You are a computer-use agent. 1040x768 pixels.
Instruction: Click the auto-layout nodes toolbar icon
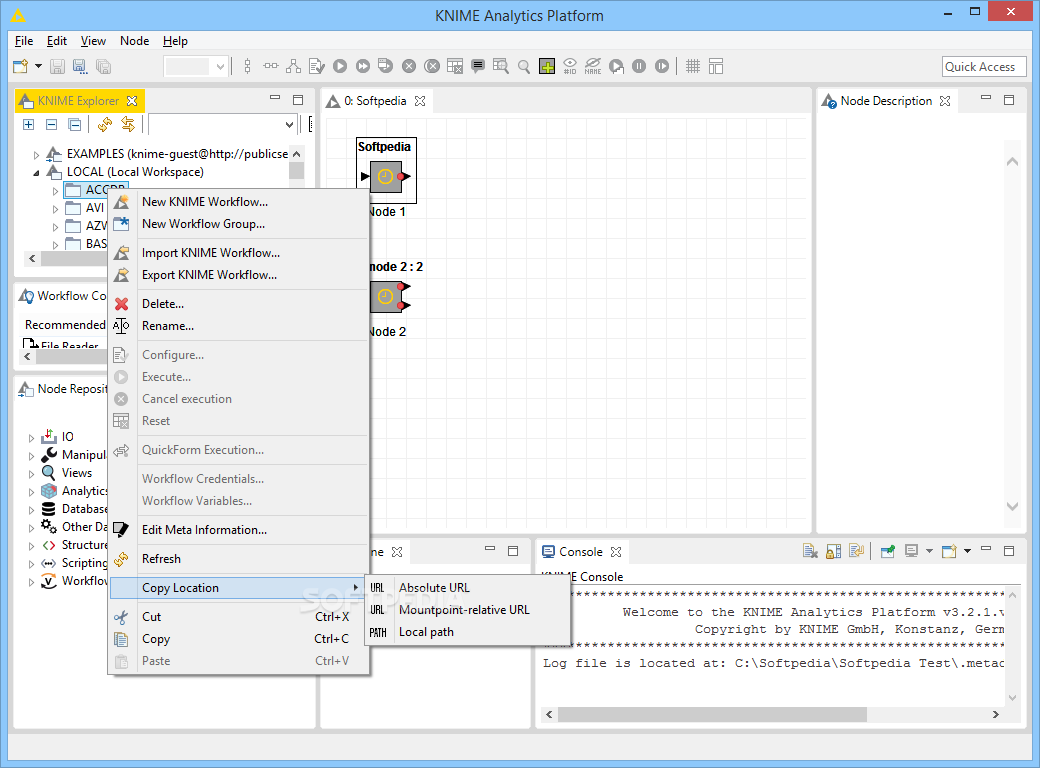[293, 66]
